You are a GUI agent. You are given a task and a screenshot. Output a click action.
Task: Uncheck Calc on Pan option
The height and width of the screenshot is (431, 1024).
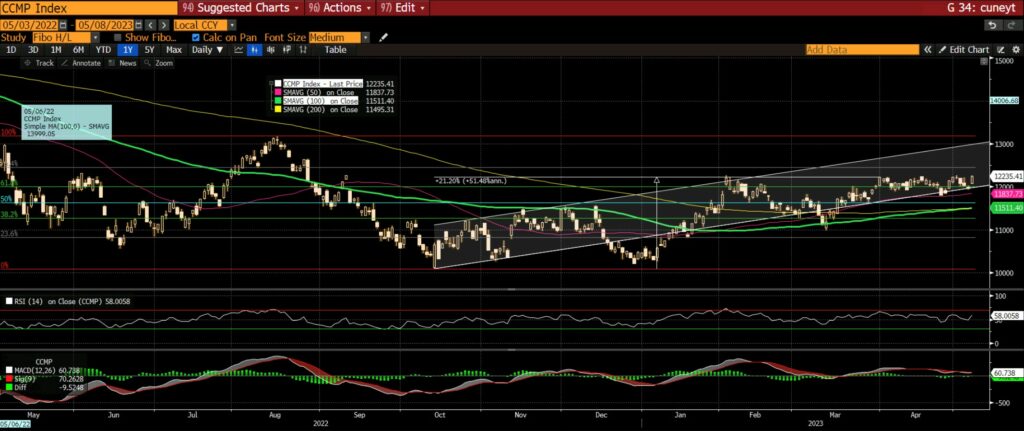196,36
